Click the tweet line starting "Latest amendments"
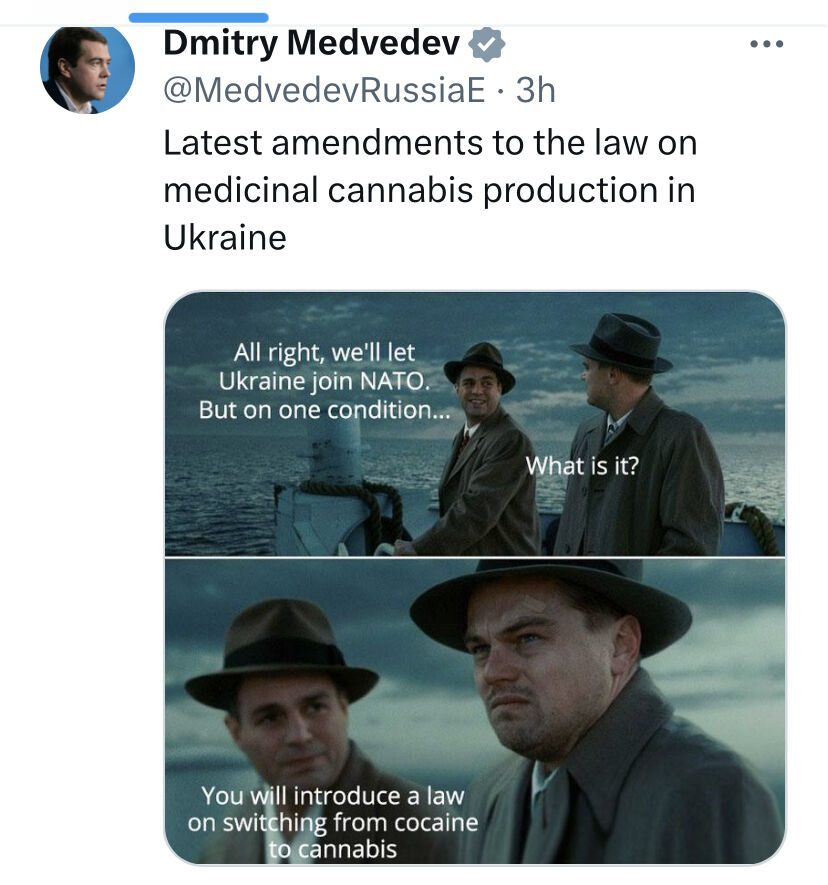 point(430,142)
